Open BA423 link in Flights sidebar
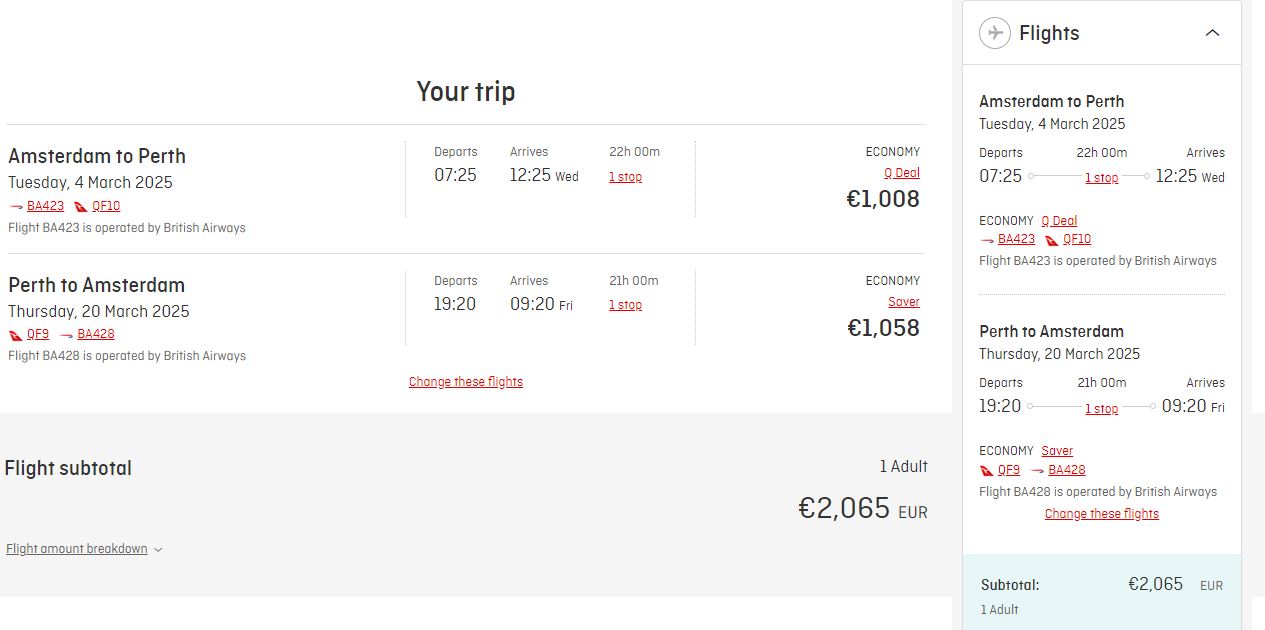 click(x=1016, y=239)
